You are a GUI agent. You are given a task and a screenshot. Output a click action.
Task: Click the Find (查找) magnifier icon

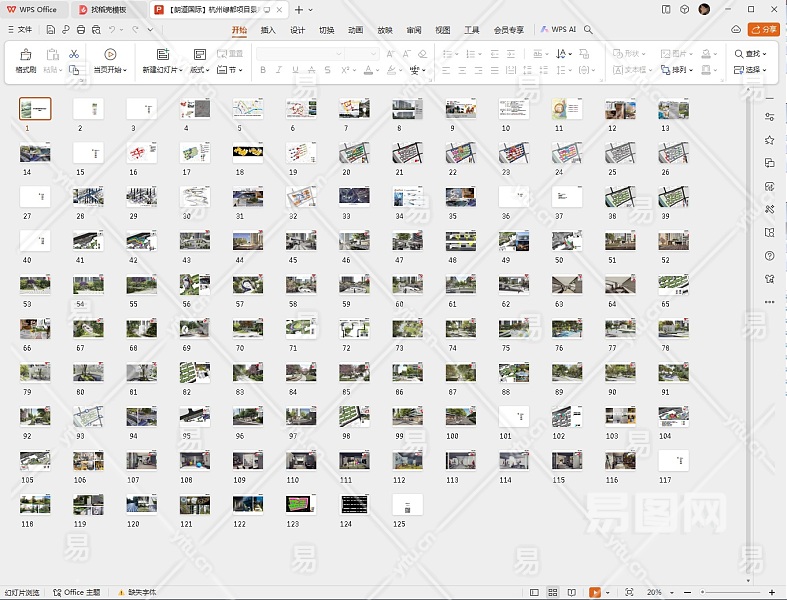[739, 54]
